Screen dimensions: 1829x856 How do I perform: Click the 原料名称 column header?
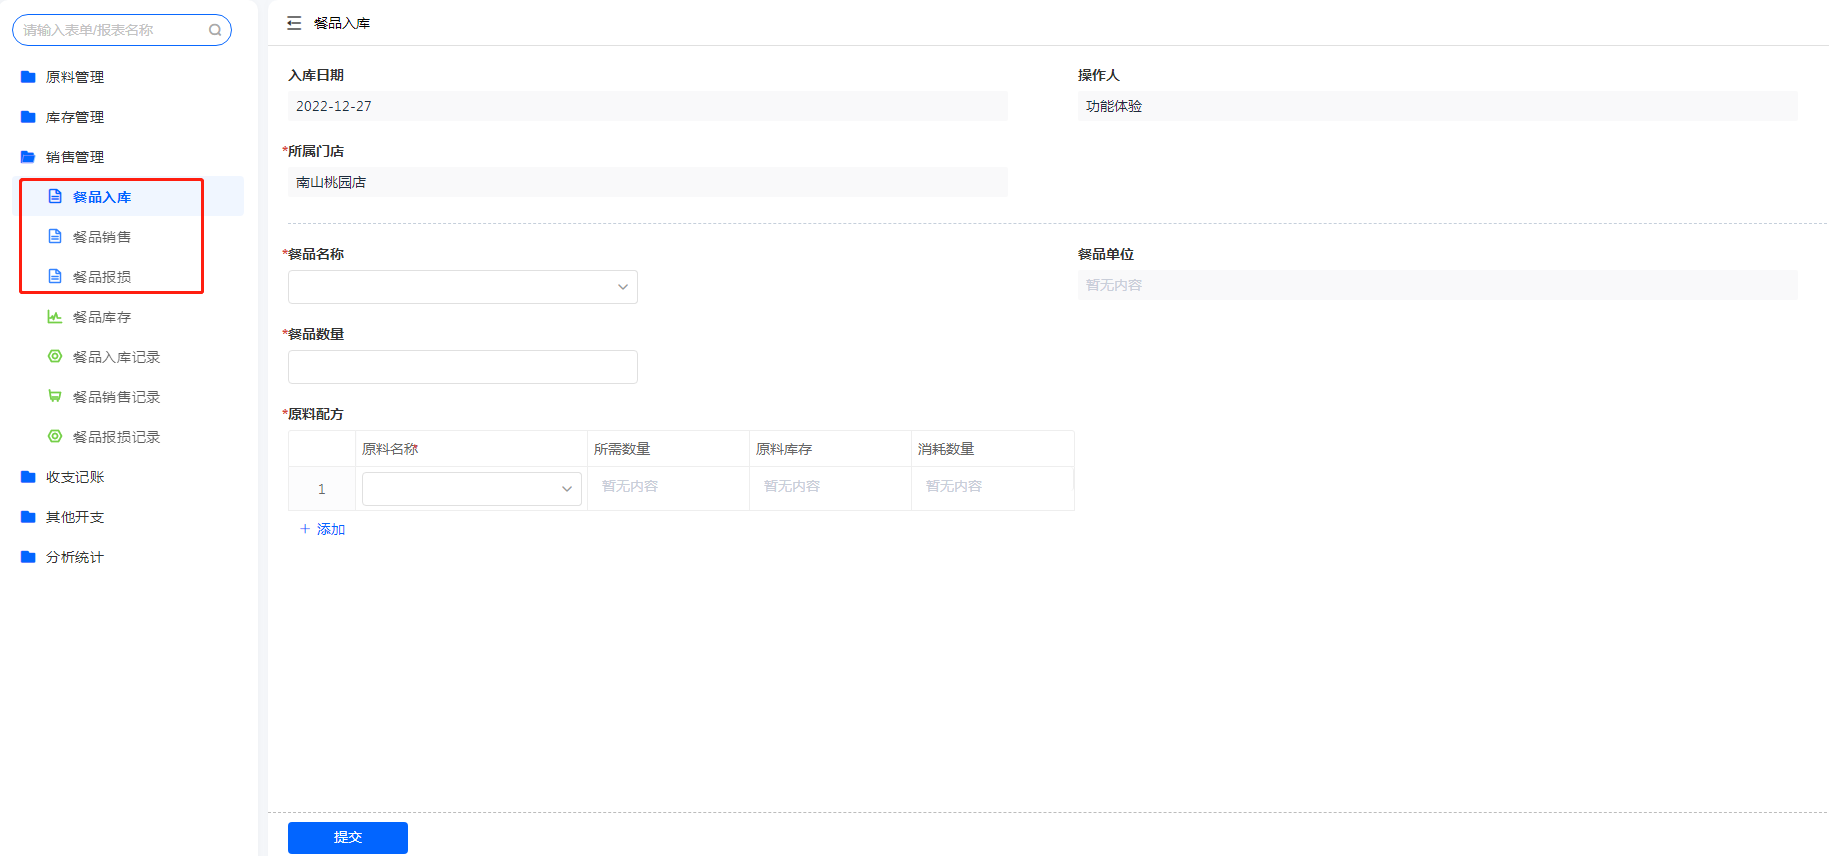(x=472, y=449)
